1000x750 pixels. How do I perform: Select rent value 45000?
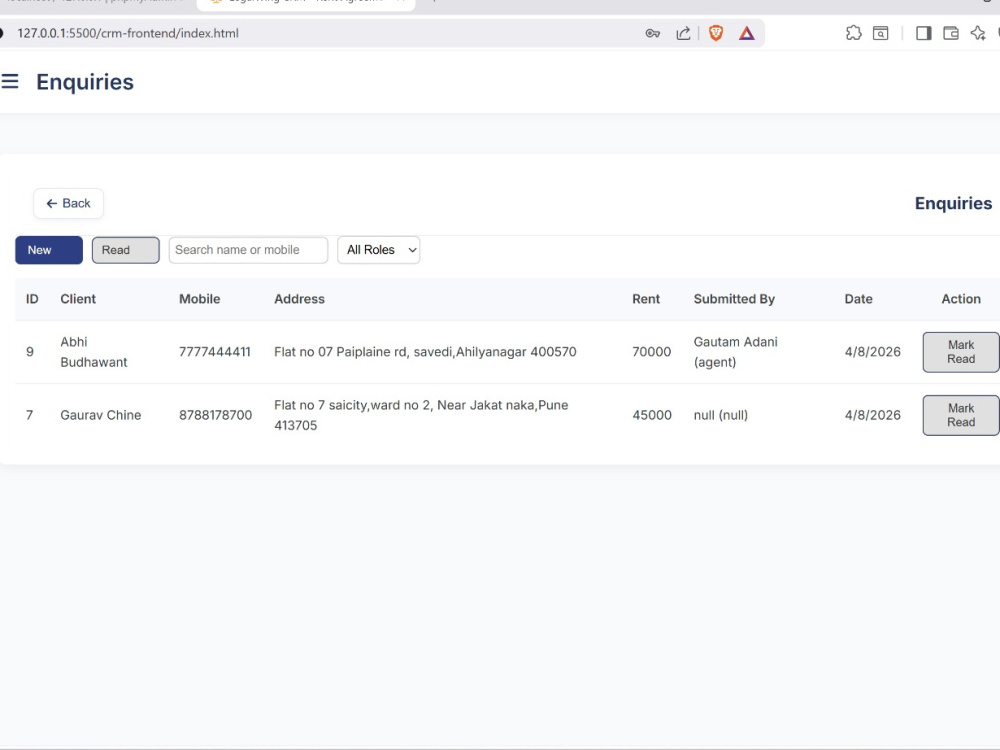coord(652,415)
